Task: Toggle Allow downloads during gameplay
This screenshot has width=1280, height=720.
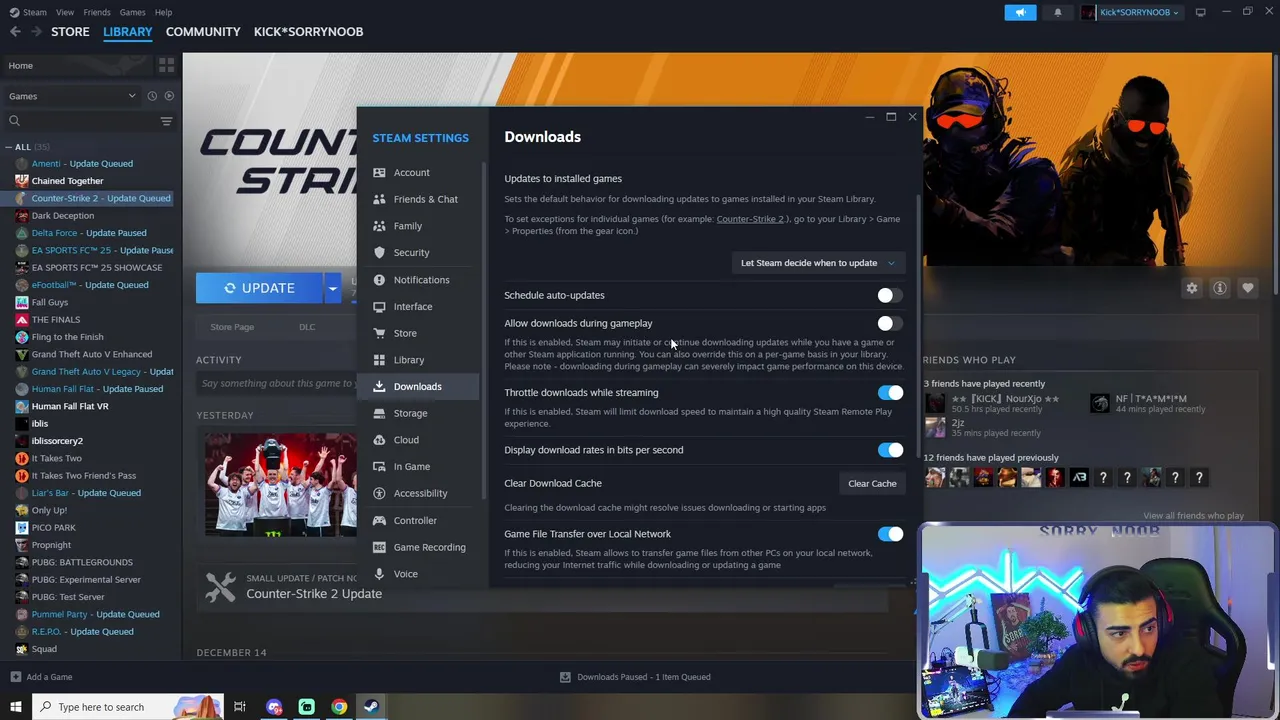Action: pyautogui.click(x=890, y=323)
